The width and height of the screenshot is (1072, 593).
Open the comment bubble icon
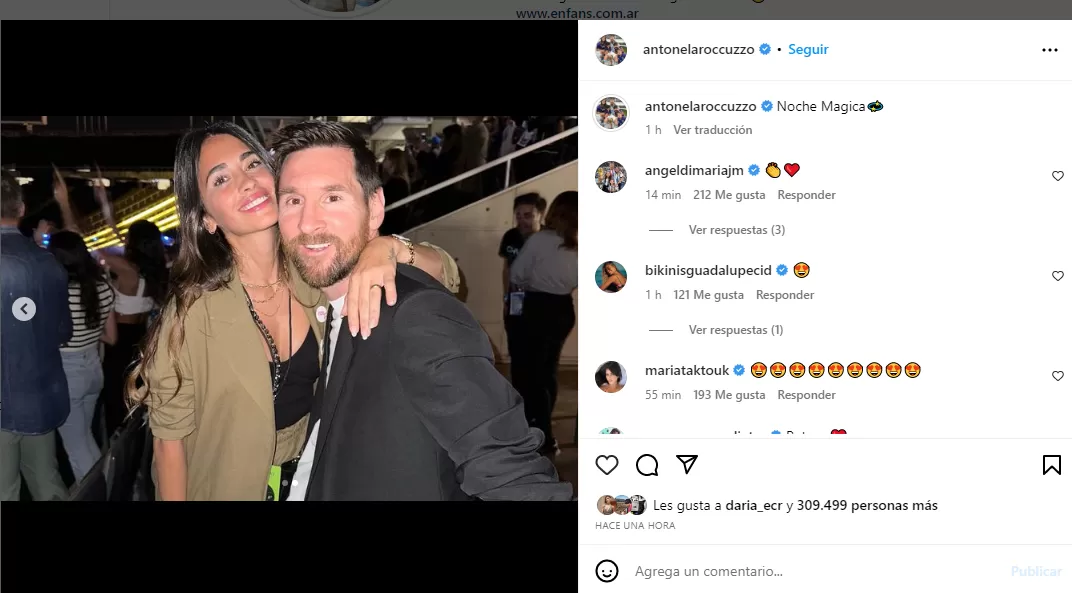[x=647, y=464]
